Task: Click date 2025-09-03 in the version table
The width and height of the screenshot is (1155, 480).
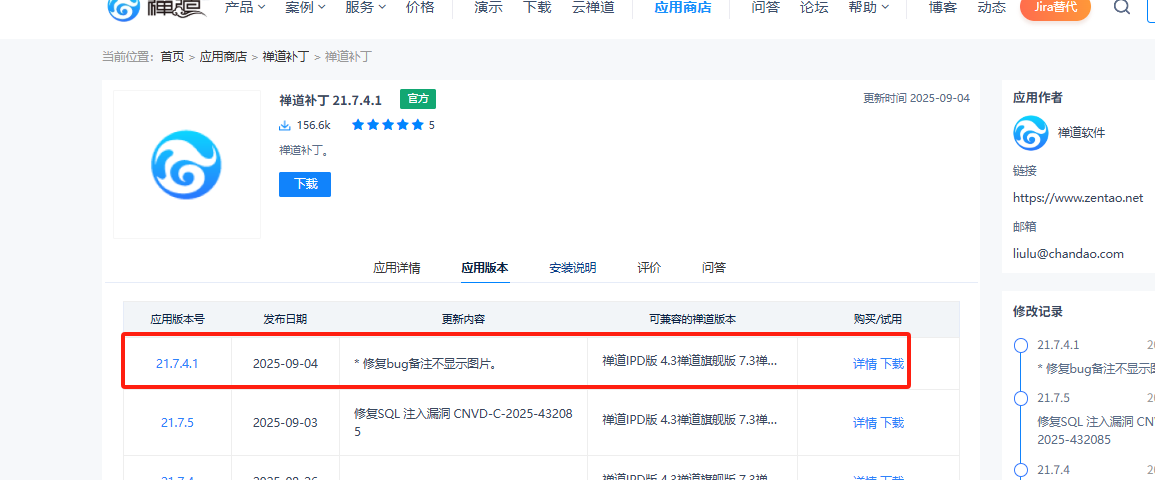Action: click(285, 423)
